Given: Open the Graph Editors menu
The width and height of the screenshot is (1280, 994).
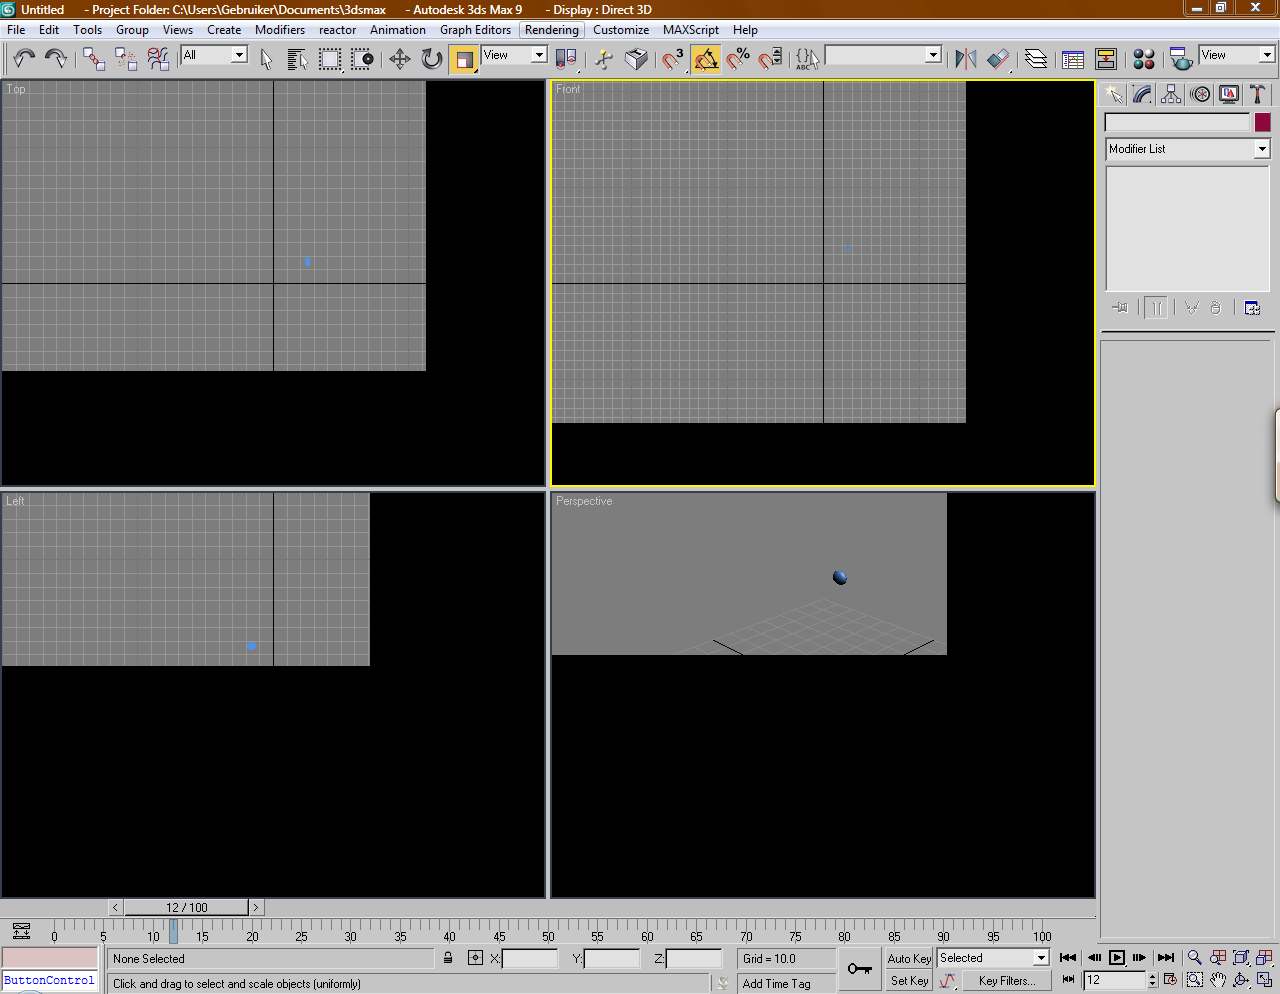Looking at the screenshot, I should tap(475, 30).
